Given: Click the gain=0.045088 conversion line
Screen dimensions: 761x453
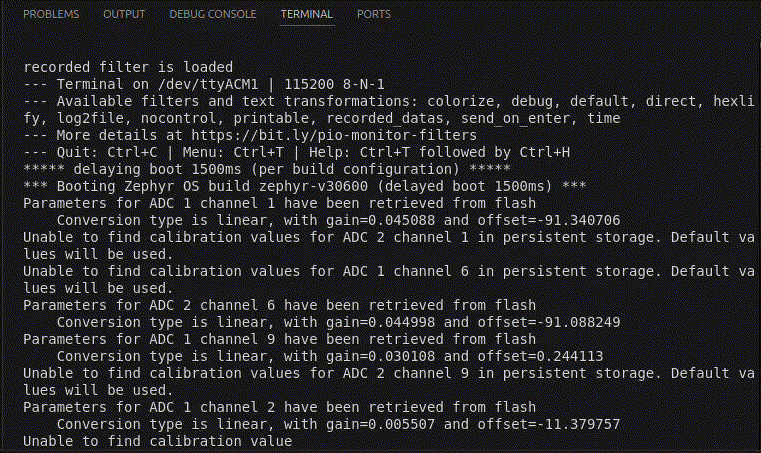Looking at the screenshot, I should tap(338, 220).
